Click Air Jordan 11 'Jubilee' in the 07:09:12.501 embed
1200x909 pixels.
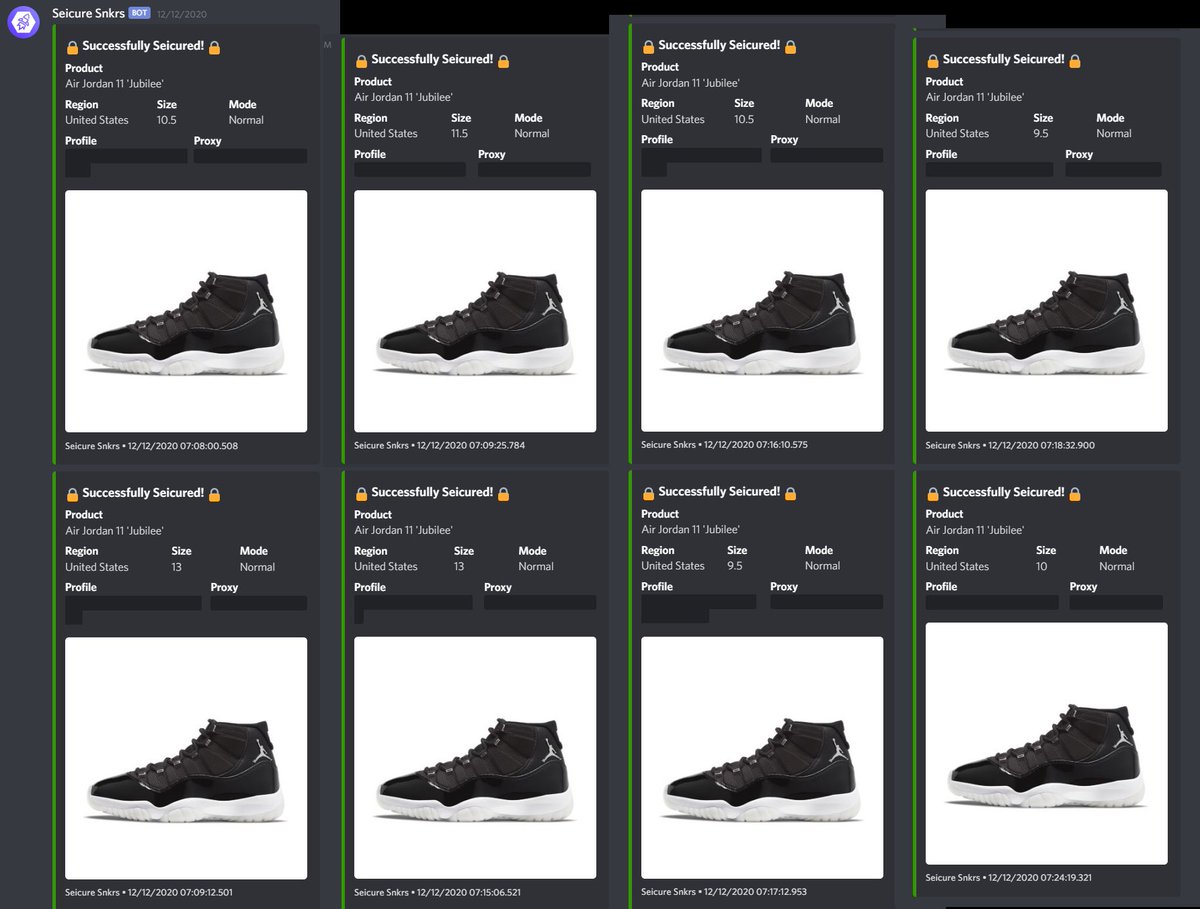[114, 531]
